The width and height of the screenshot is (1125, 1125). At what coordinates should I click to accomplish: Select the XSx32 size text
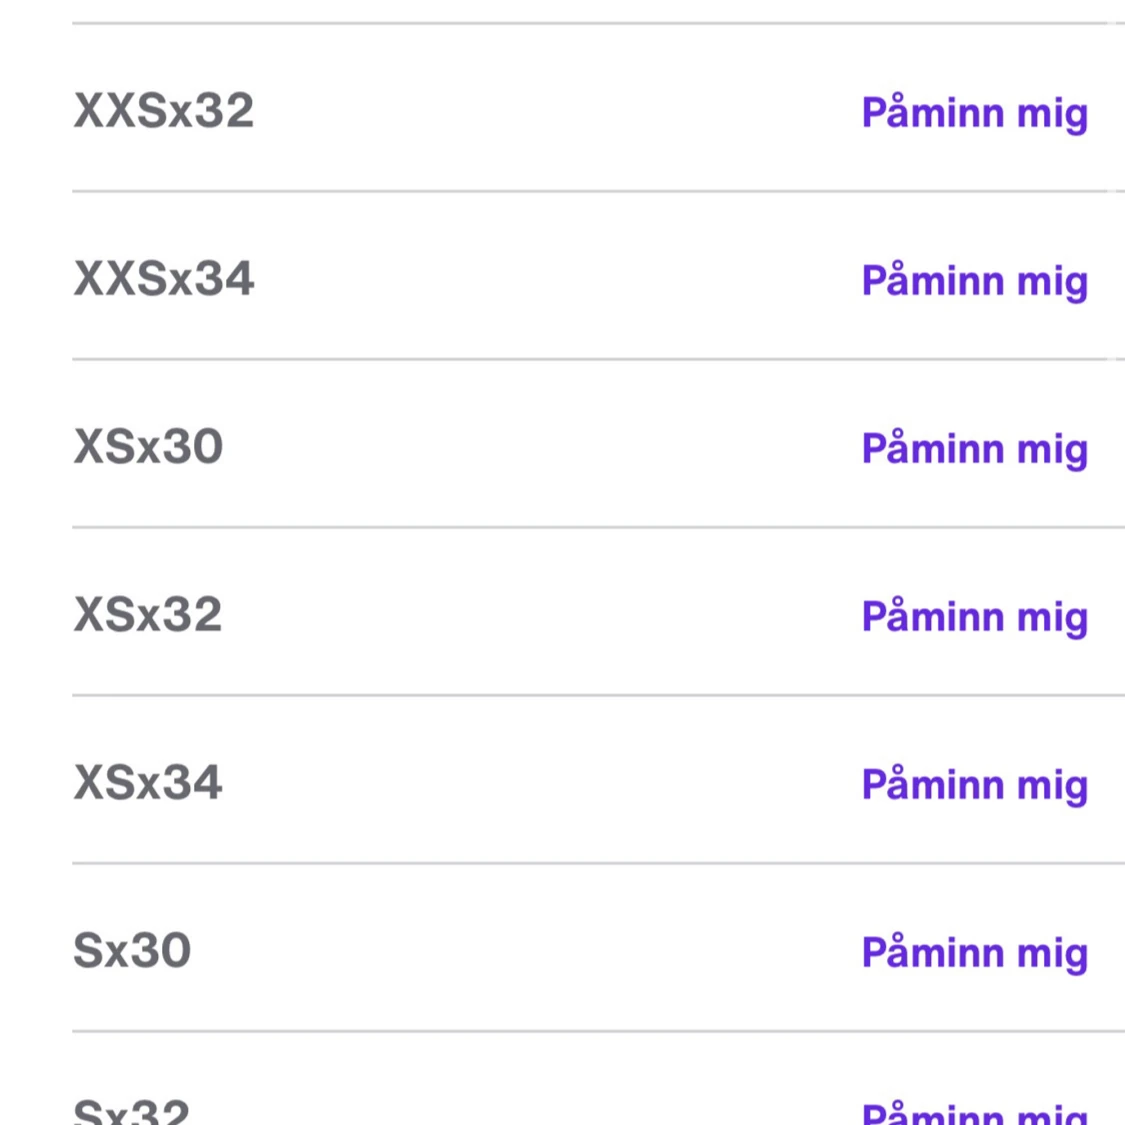[x=148, y=614]
